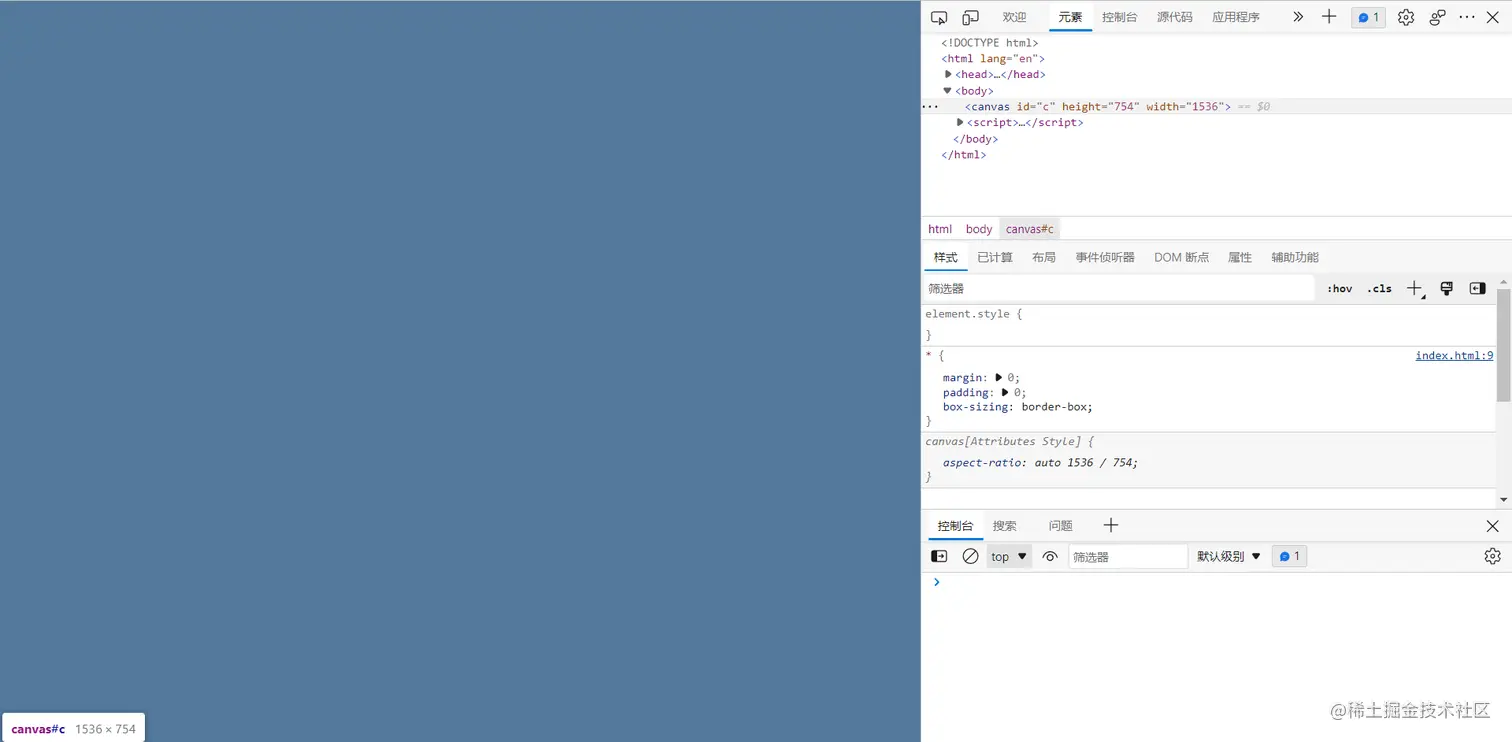Open the console issues counter badge
Viewport: 1512px width, 742px height.
click(1289, 556)
